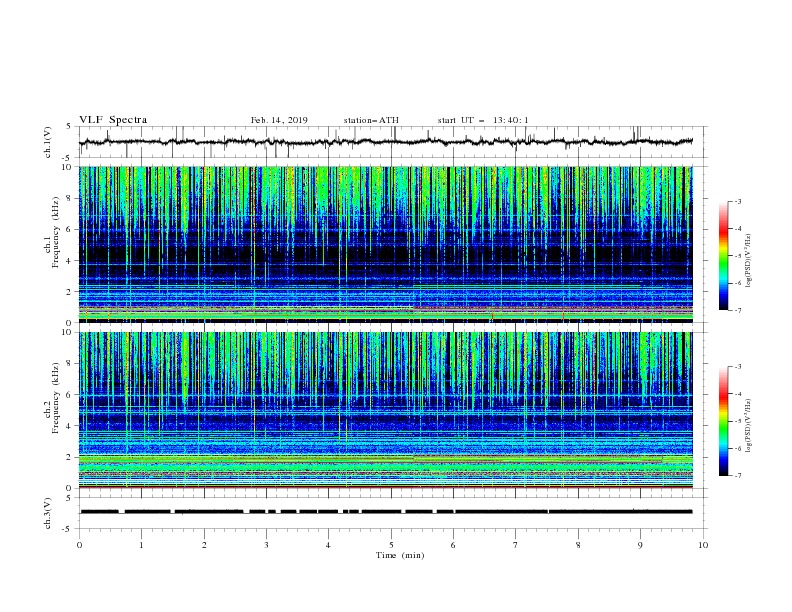Viewport: 792px width, 612px height.
Task: Select the date text "Feb. 14, 2019"
Action: 279,120
